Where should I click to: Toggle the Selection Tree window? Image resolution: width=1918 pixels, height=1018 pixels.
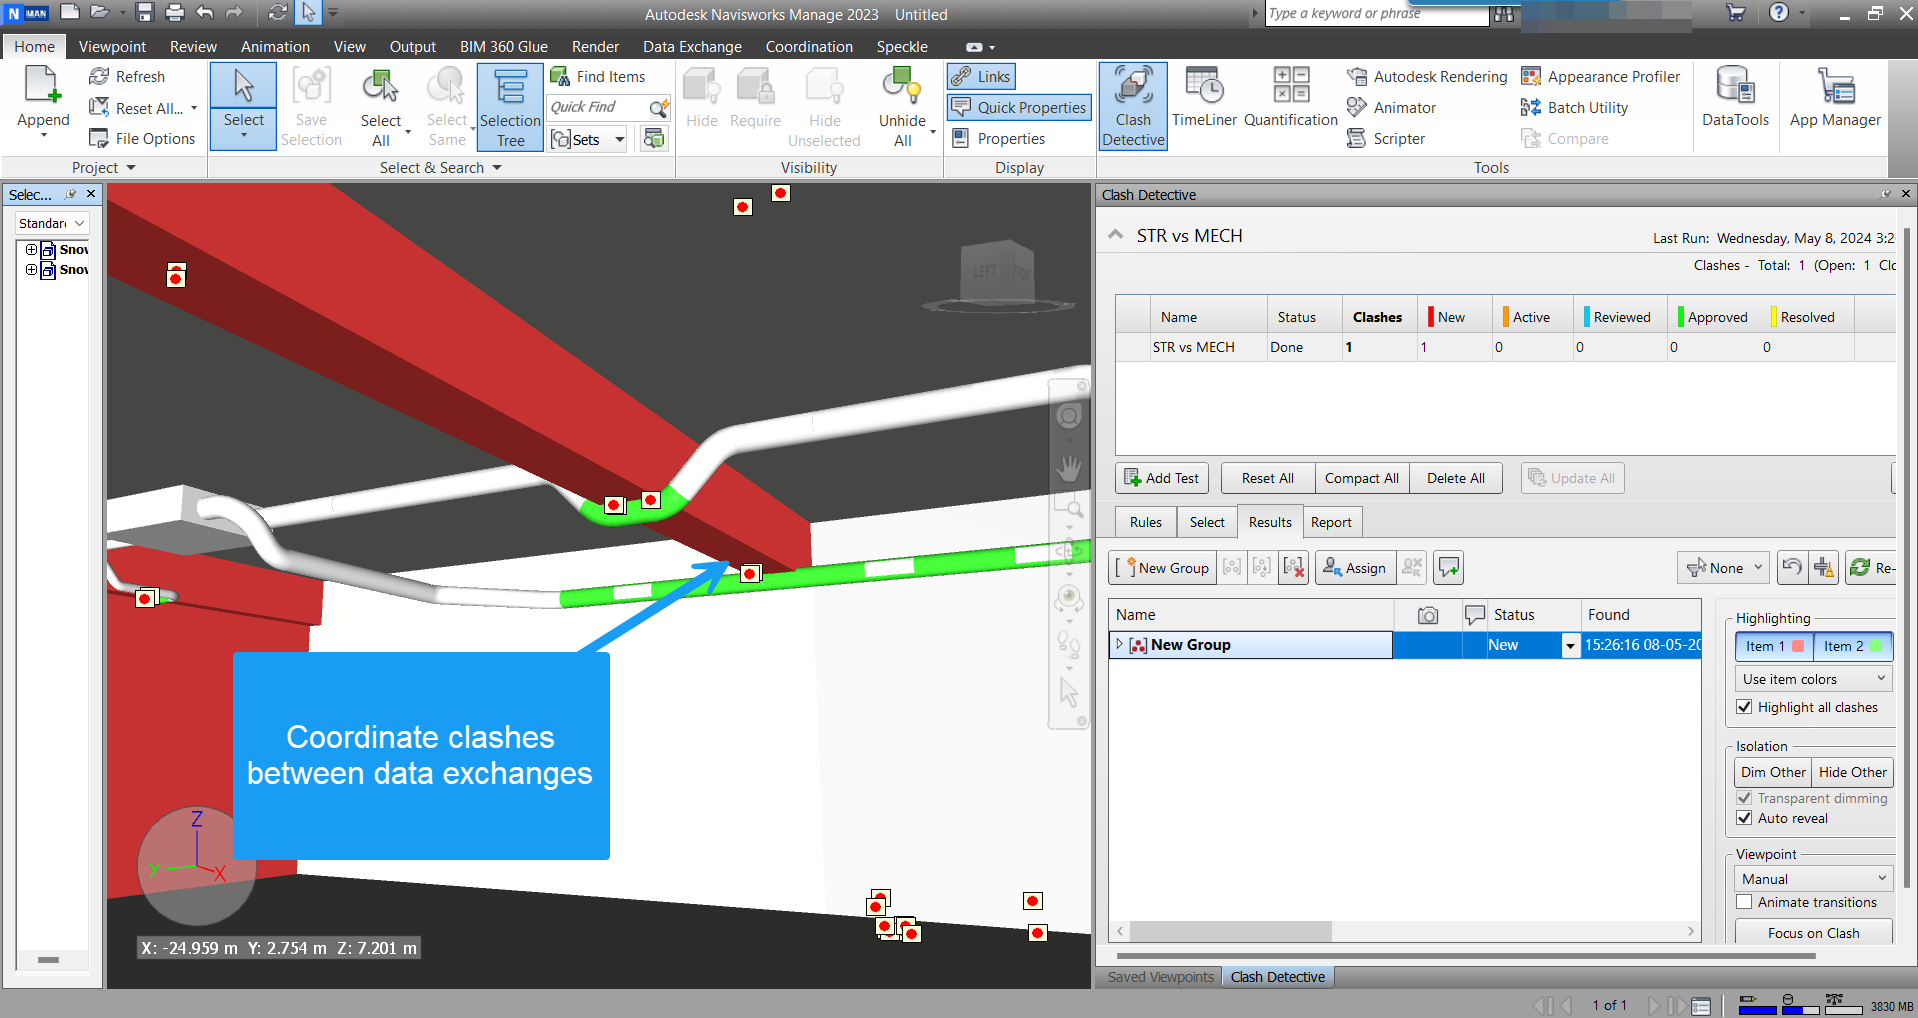coord(510,107)
